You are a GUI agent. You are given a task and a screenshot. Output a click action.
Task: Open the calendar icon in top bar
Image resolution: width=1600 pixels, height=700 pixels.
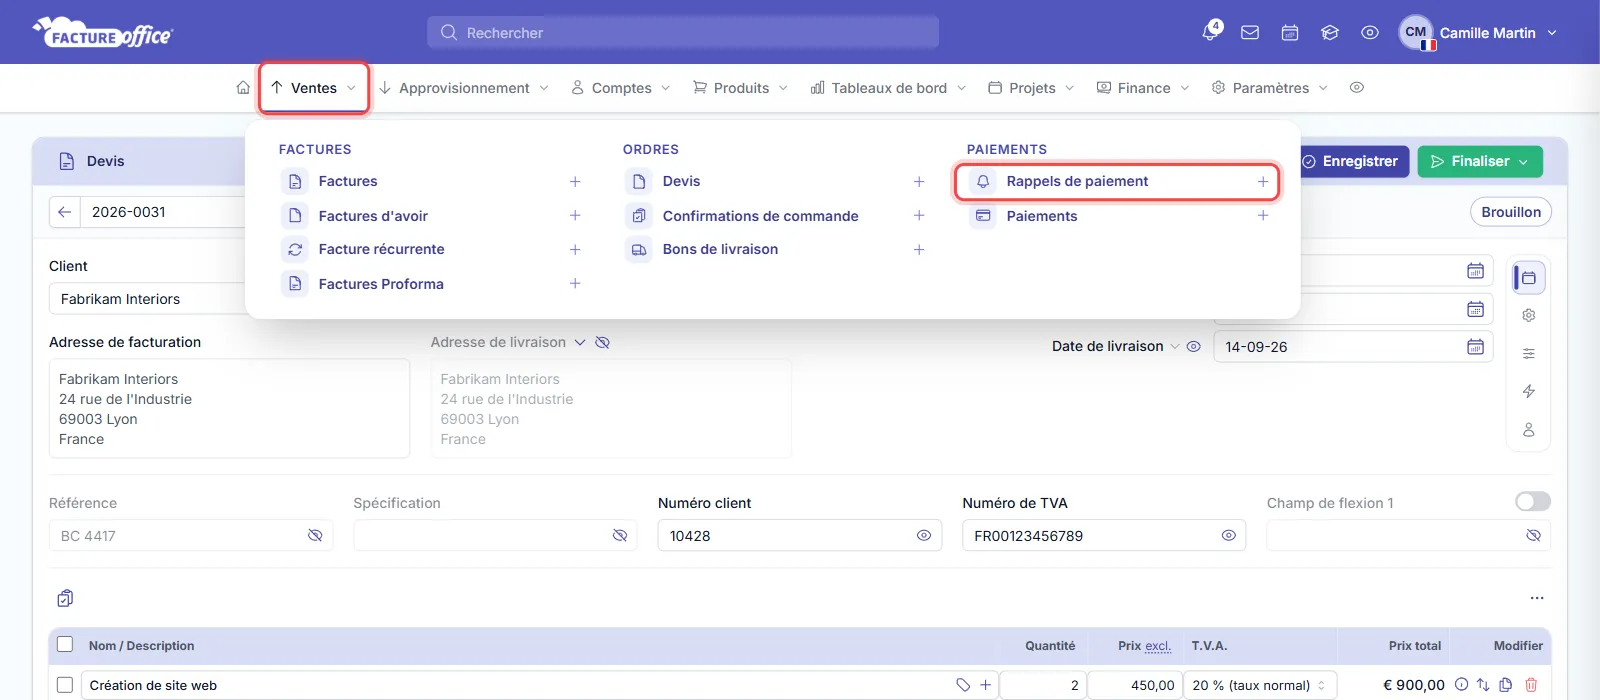pyautogui.click(x=1290, y=33)
